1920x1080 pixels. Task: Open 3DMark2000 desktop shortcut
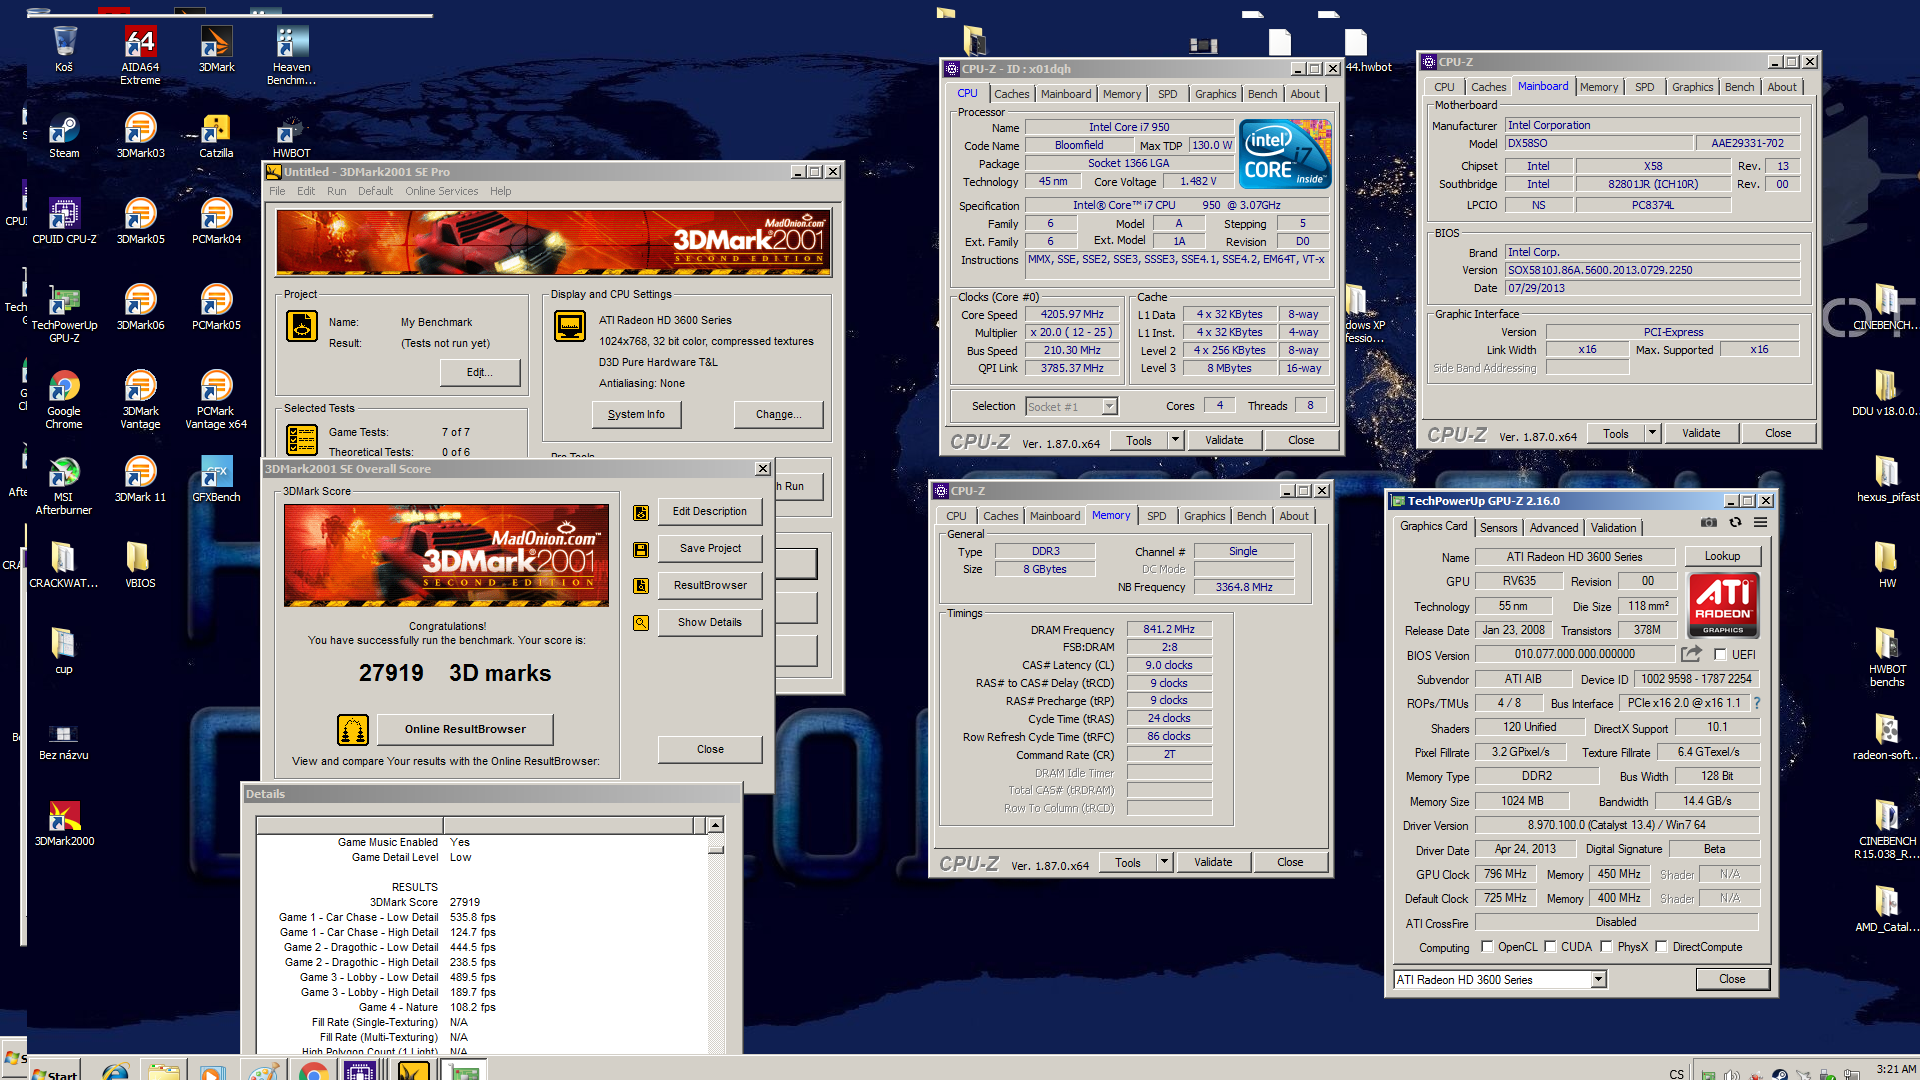(x=64, y=823)
